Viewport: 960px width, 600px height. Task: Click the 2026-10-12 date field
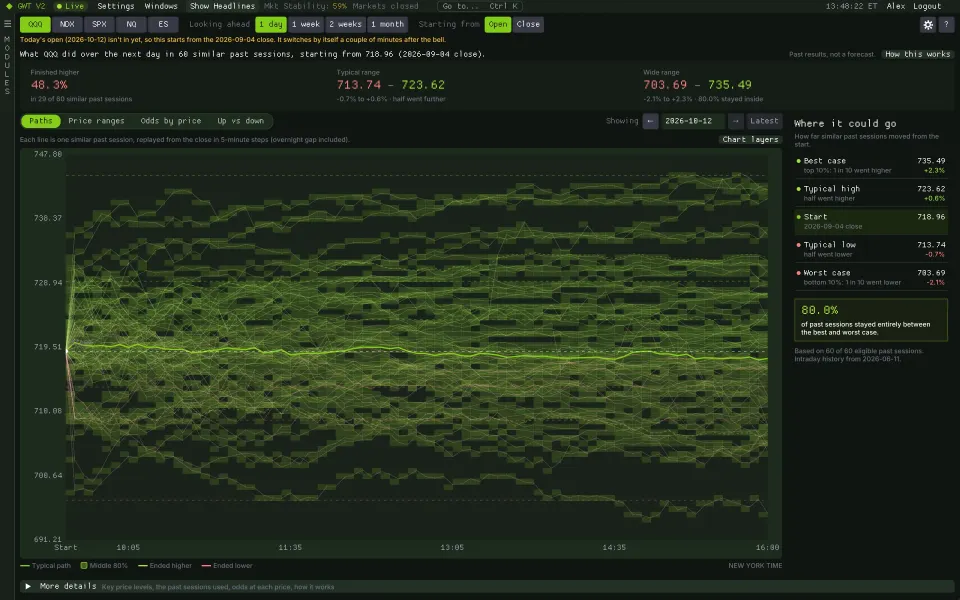[x=692, y=121]
